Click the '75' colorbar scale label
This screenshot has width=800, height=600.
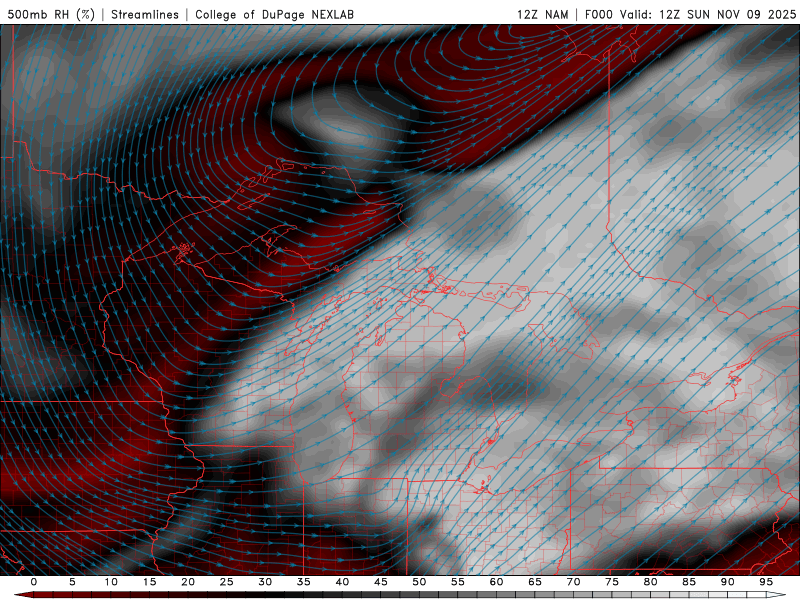click(x=612, y=582)
